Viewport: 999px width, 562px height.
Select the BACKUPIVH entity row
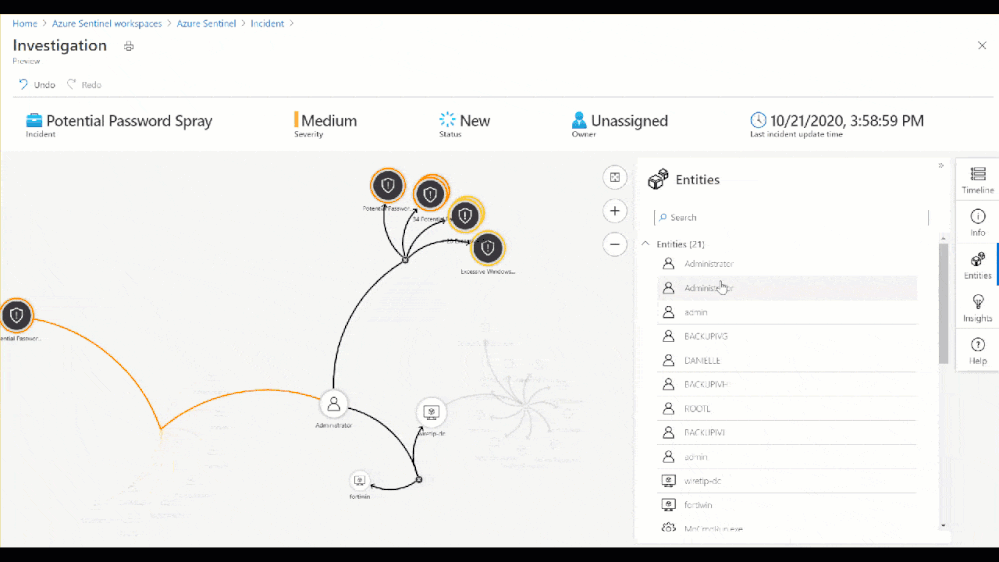pos(787,384)
